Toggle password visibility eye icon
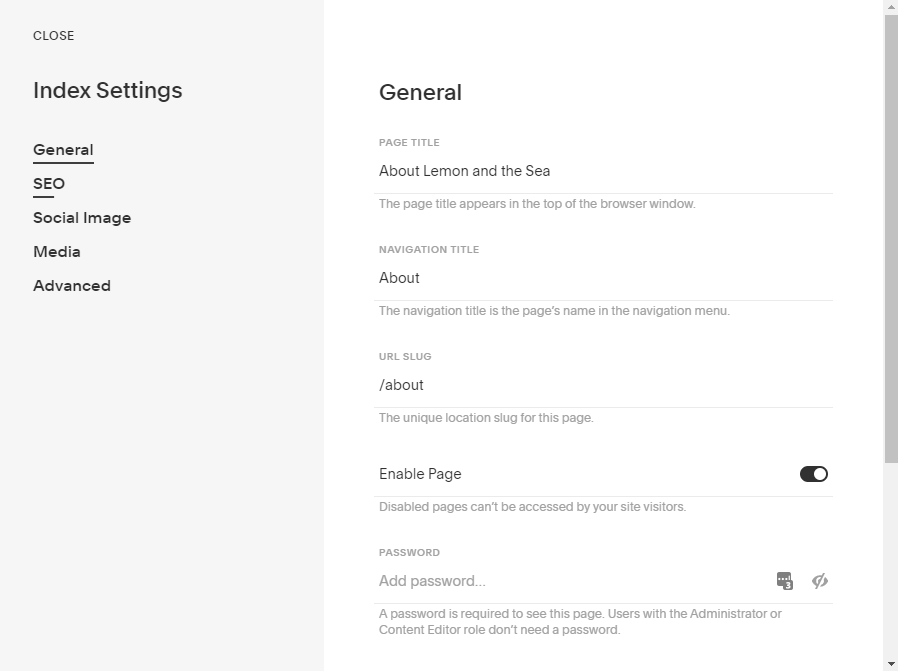Screen dimensions: 898x671 pos(820,581)
